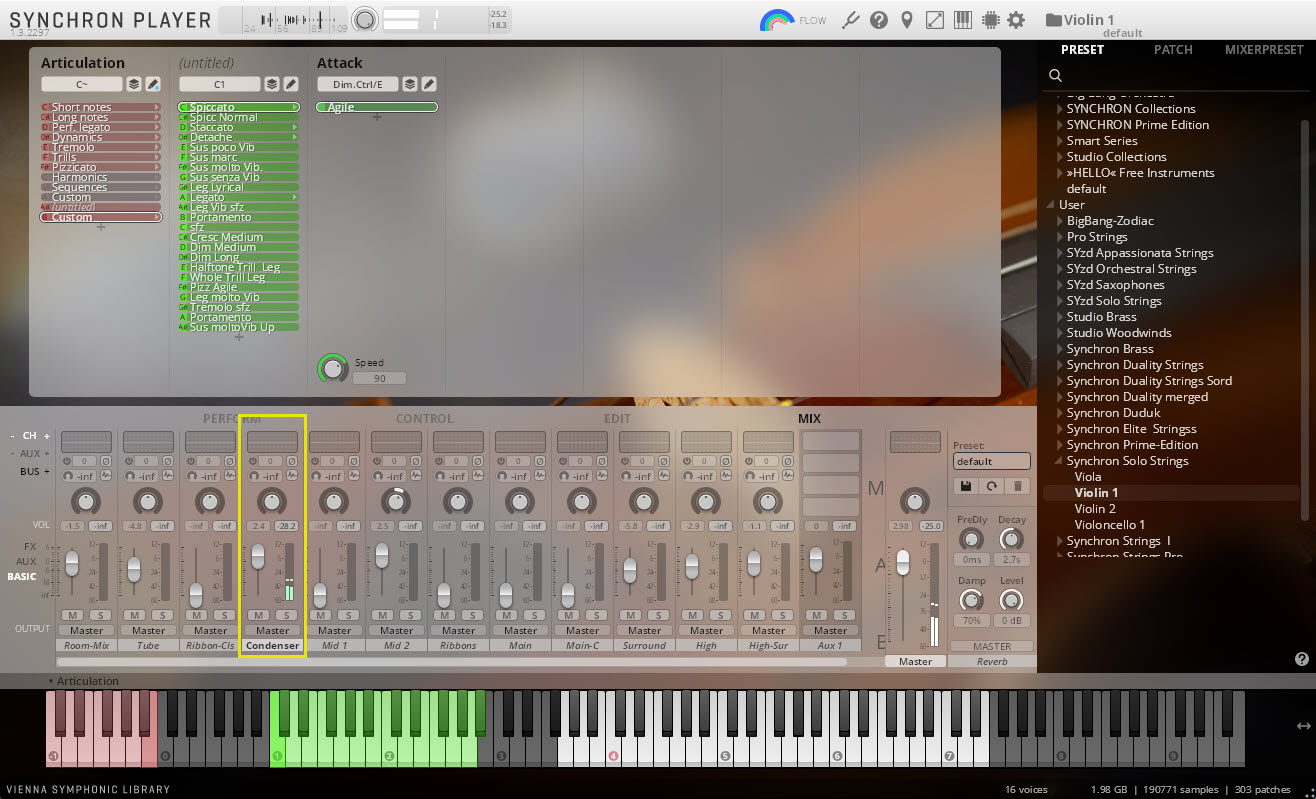The width and height of the screenshot is (1316, 799).
Task: Expand the Smart Series folder
Action: pos(1060,141)
